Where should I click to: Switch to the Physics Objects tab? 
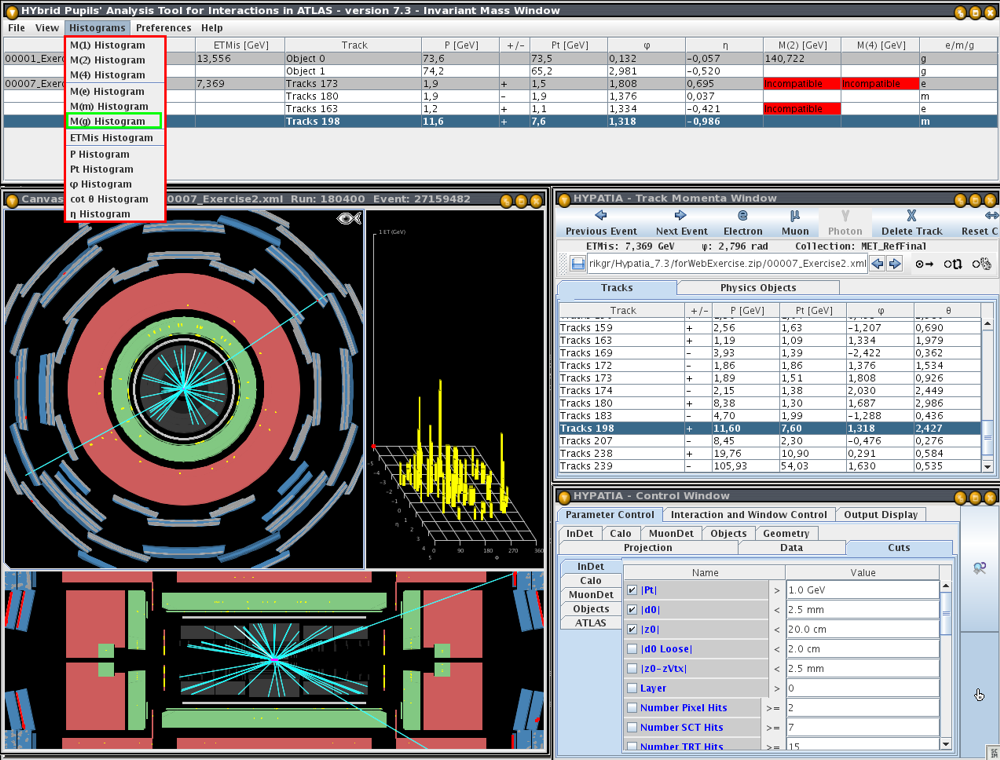pyautogui.click(x=758, y=288)
